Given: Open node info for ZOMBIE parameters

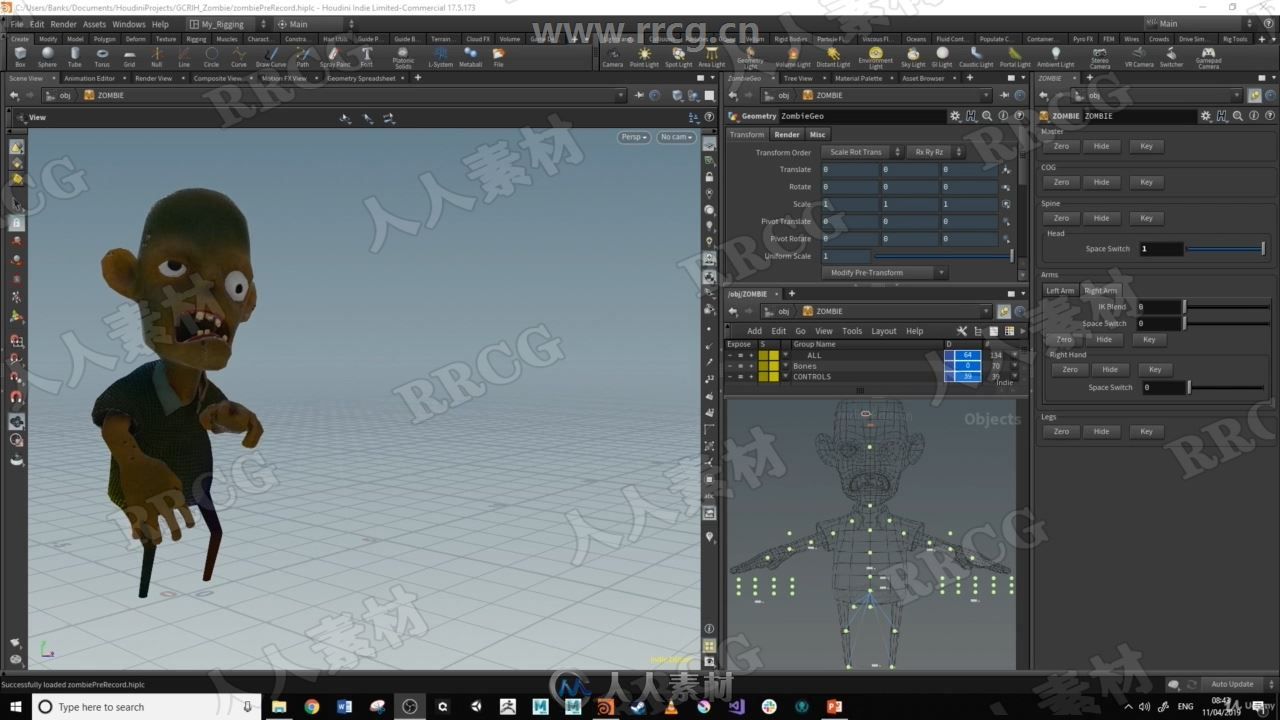Looking at the screenshot, I should coord(1253,116).
